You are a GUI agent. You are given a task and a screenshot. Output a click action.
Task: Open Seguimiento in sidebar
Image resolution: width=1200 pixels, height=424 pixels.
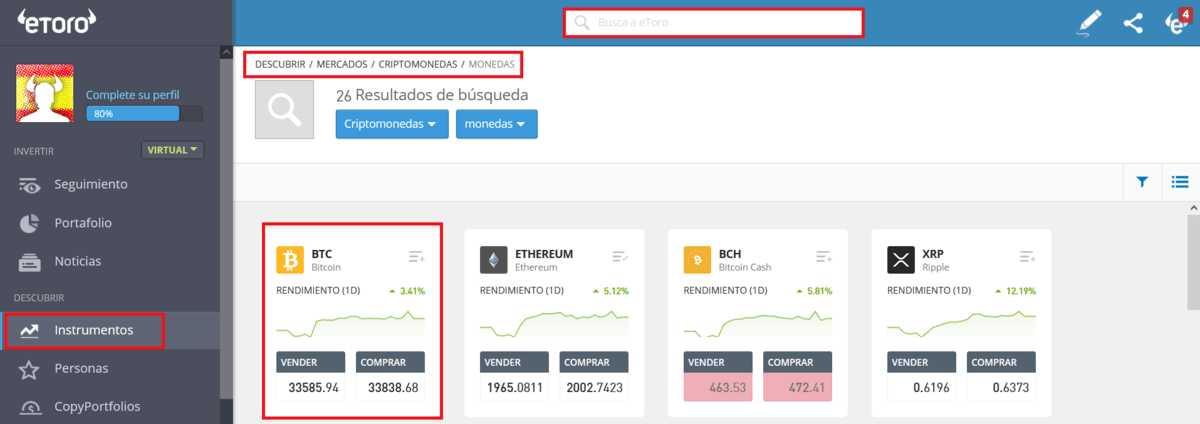91,185
